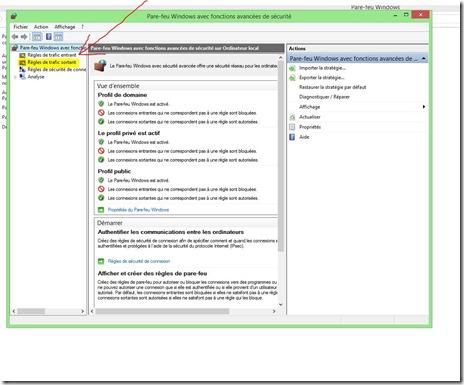Click green icon beside Règles de sécurité de connexion link
The image size is (464, 385).
101,261
